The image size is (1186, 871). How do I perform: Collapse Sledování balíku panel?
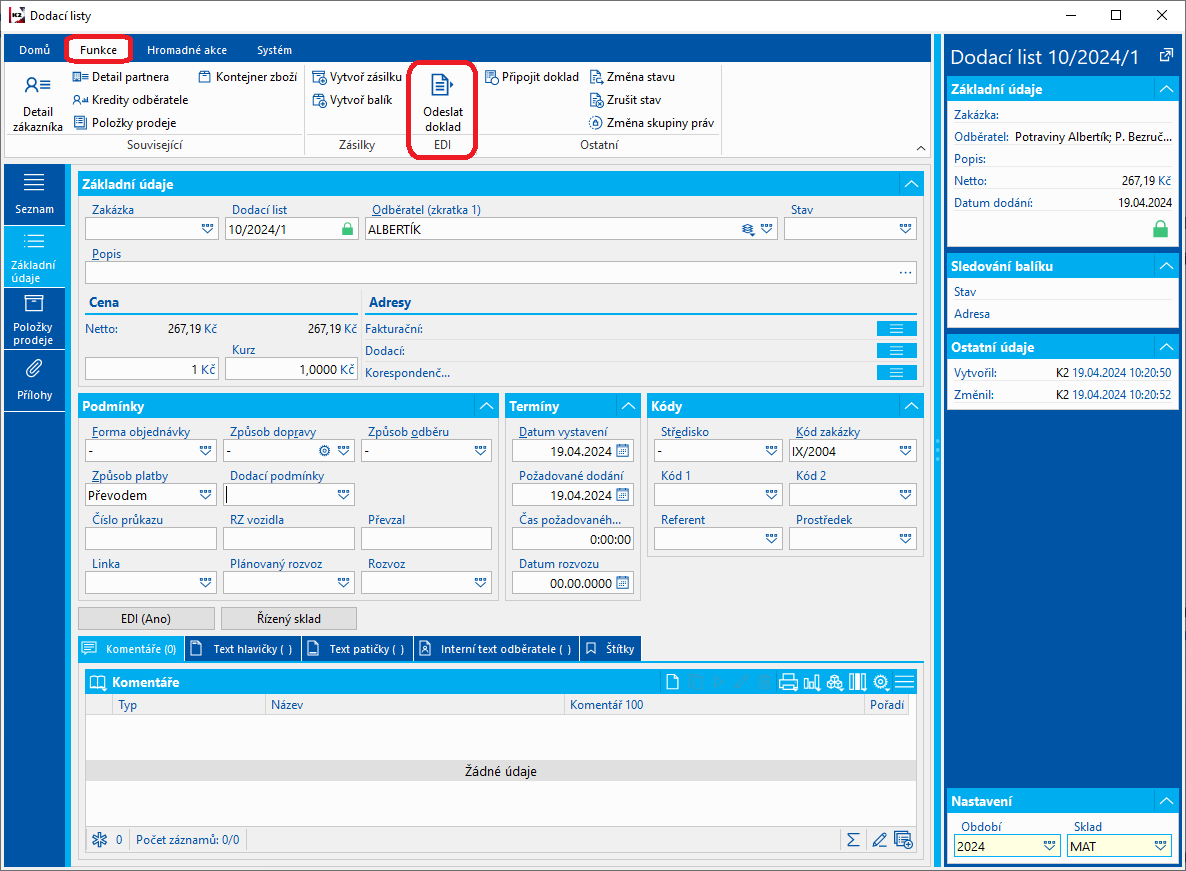click(x=1166, y=266)
